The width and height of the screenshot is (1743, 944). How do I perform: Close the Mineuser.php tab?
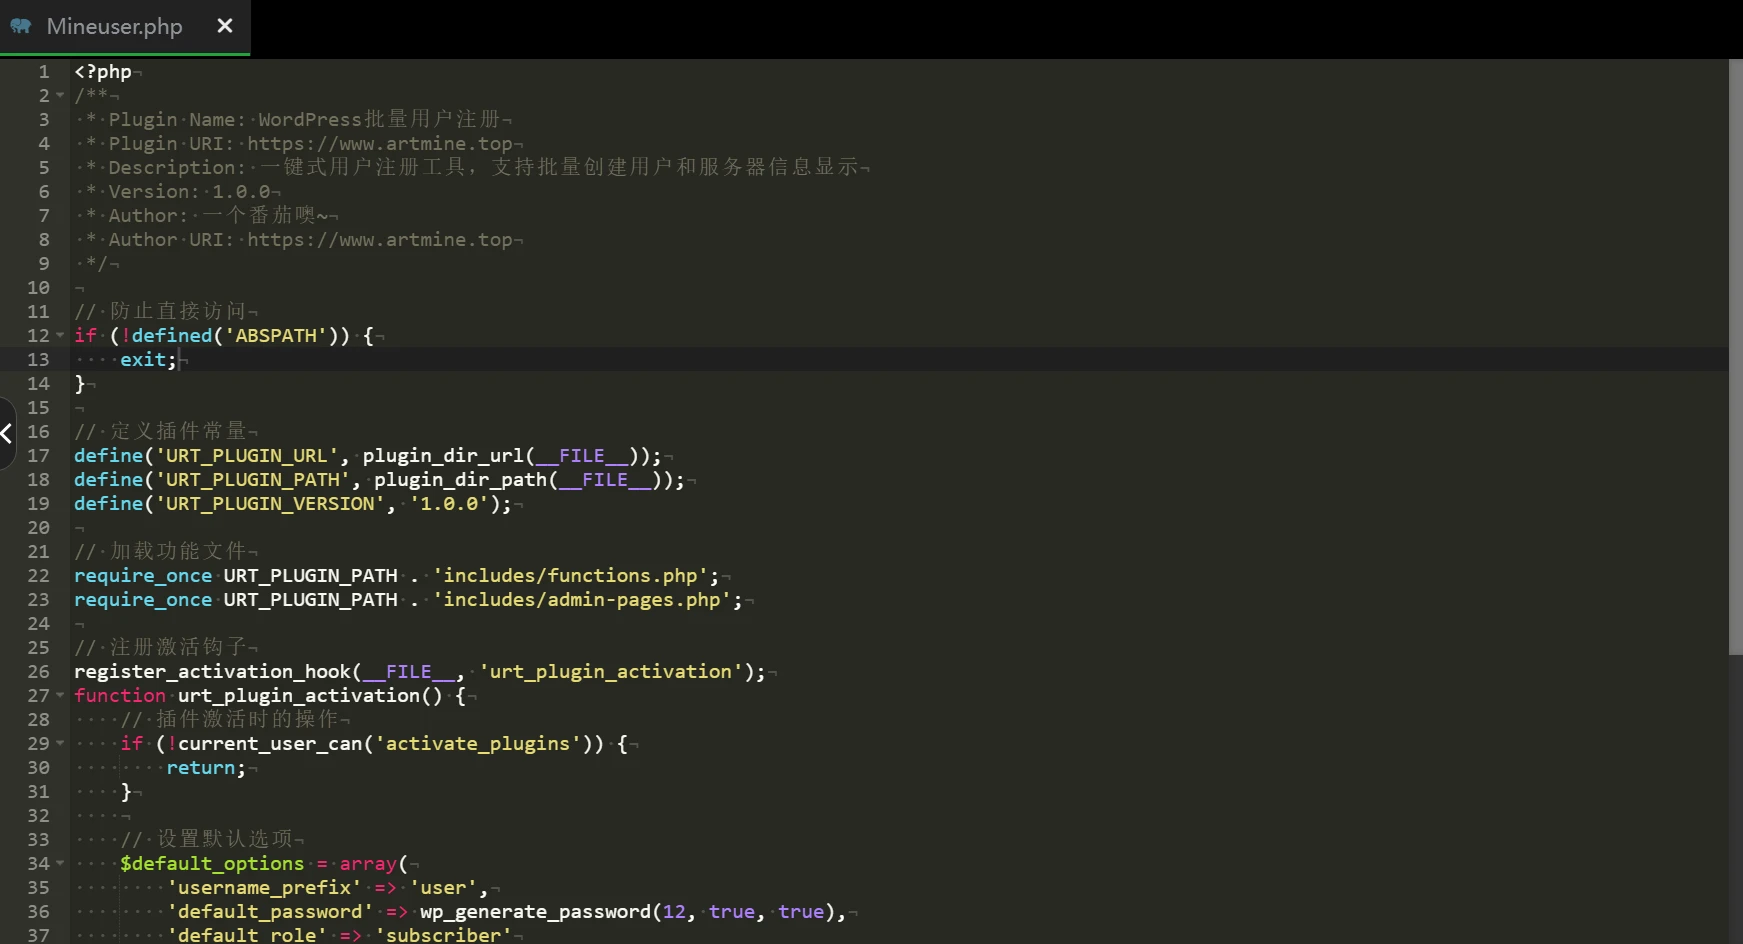click(225, 26)
